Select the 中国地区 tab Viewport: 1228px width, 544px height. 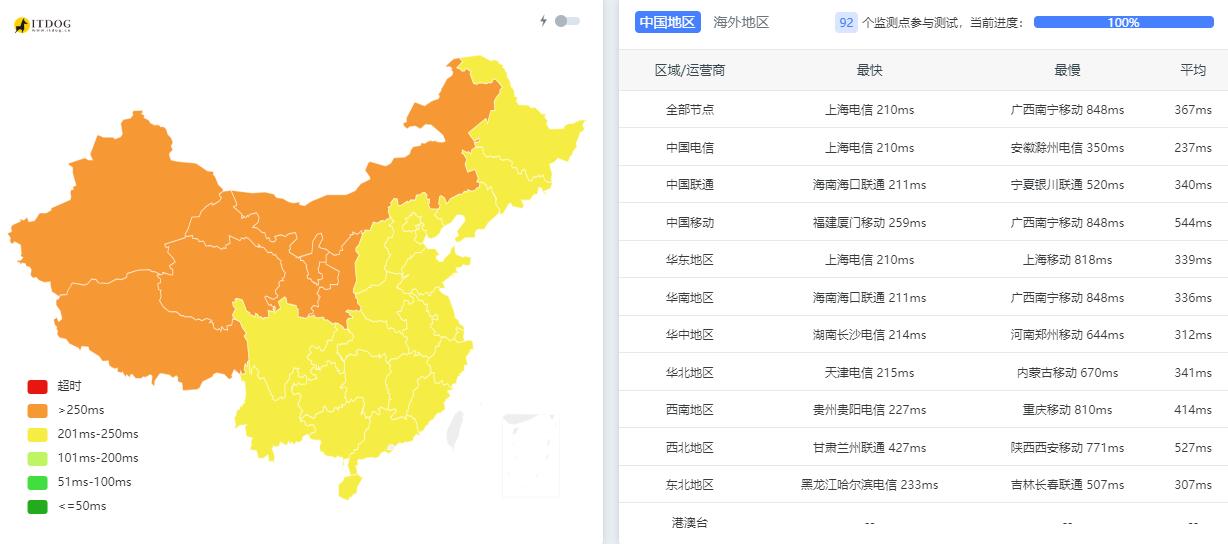coord(668,22)
